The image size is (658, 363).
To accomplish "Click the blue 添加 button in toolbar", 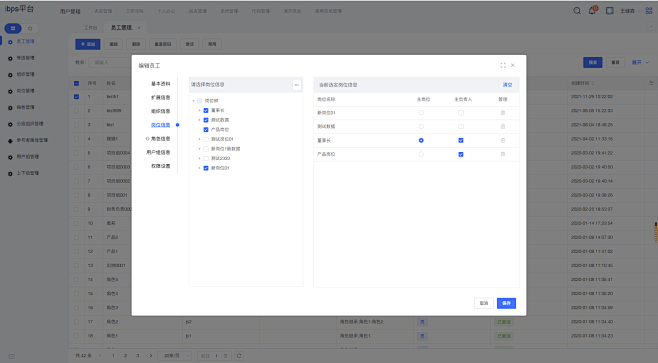I will [88, 44].
